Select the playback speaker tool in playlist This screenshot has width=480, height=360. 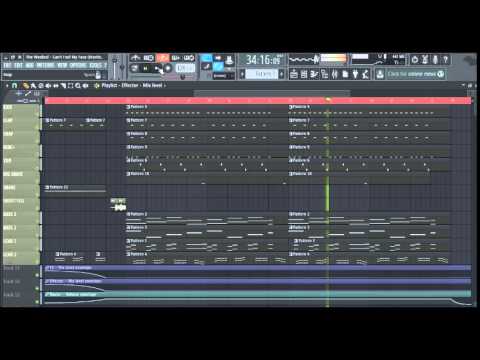tap(85, 85)
